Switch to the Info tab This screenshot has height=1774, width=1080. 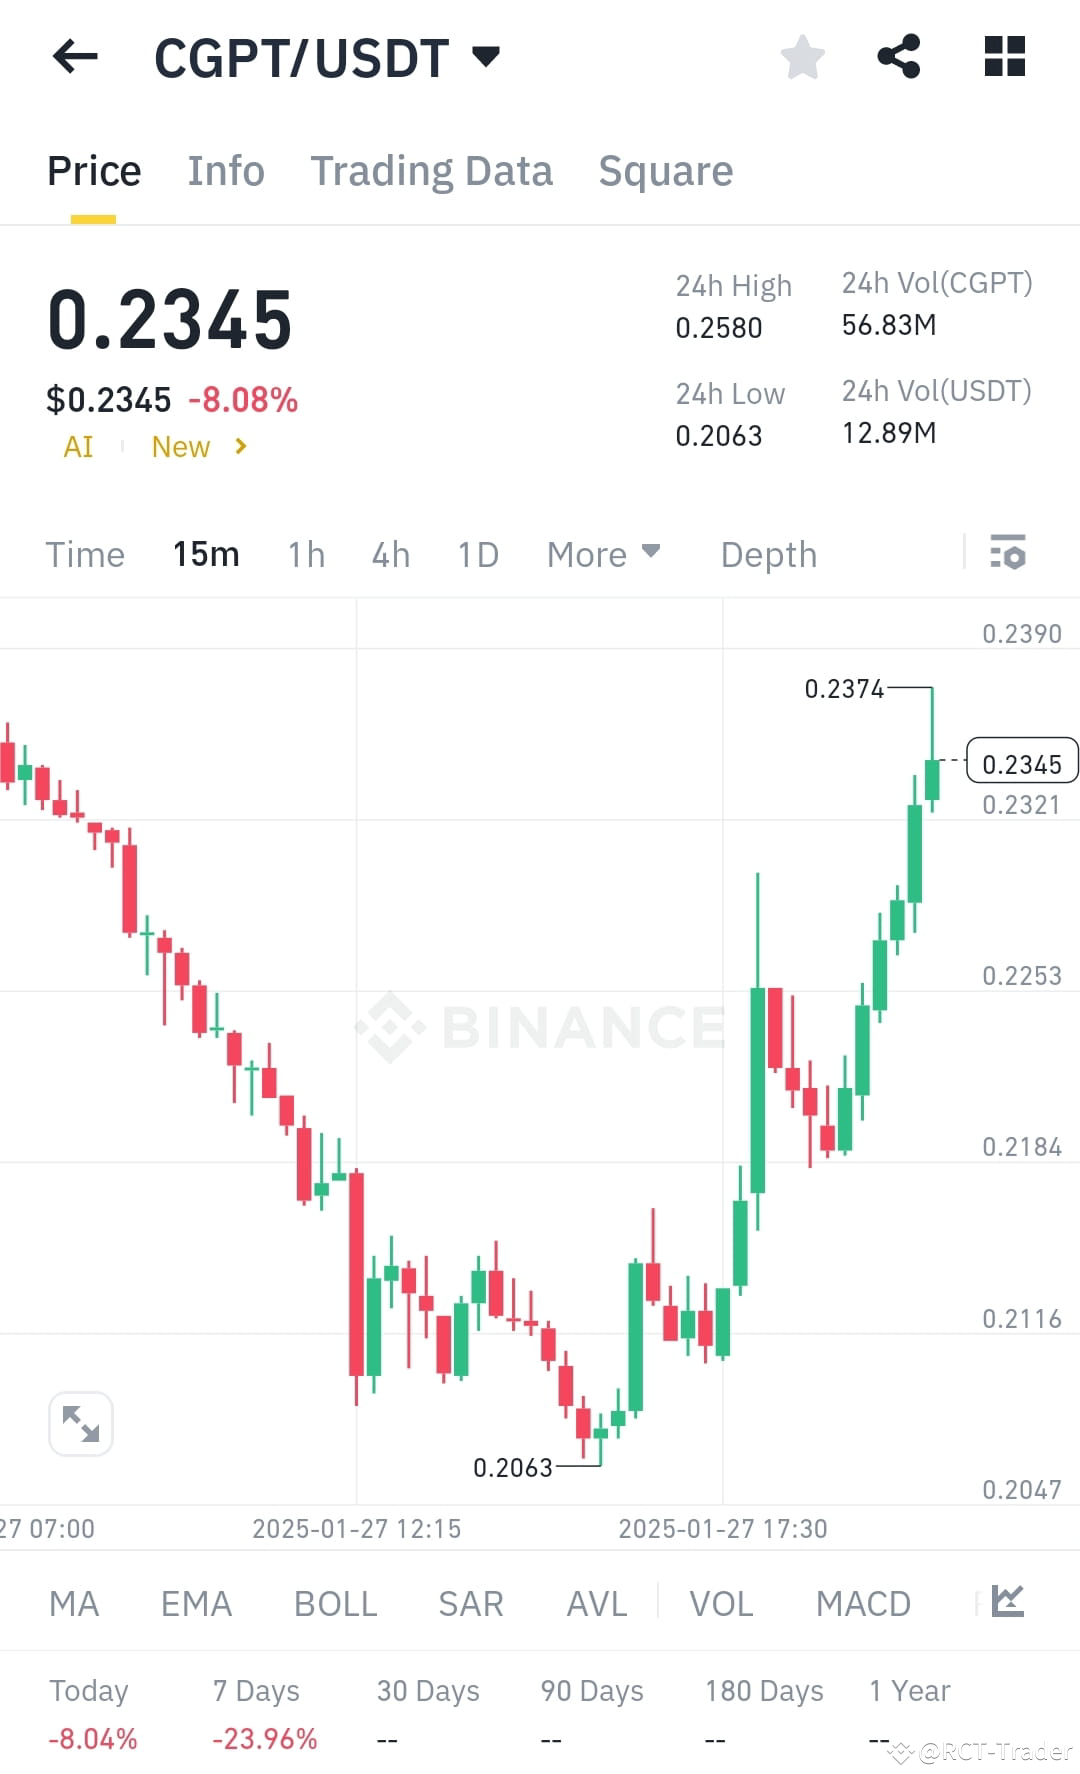tap(225, 170)
